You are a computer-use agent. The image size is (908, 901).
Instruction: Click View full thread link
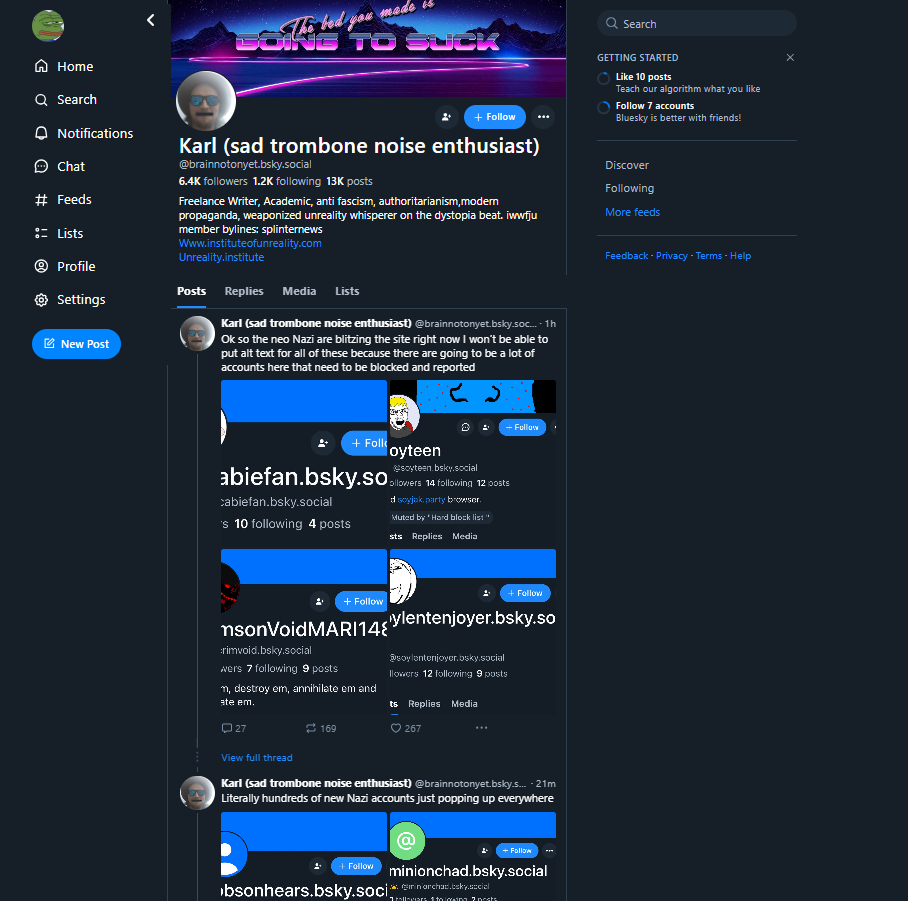(257, 758)
